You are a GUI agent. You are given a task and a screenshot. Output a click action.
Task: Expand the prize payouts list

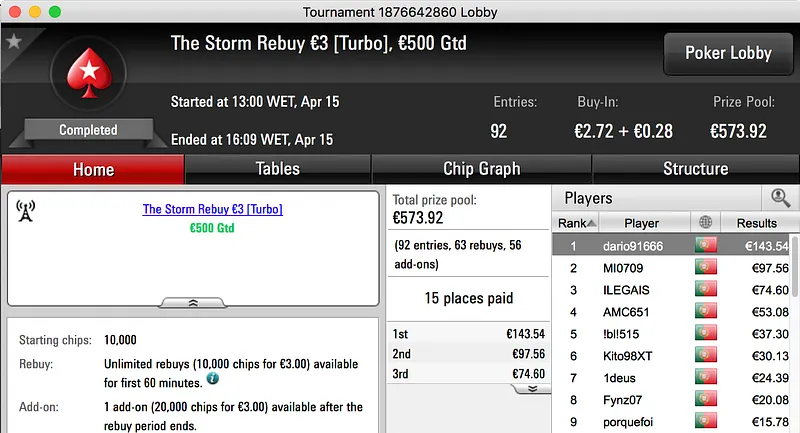533,388
